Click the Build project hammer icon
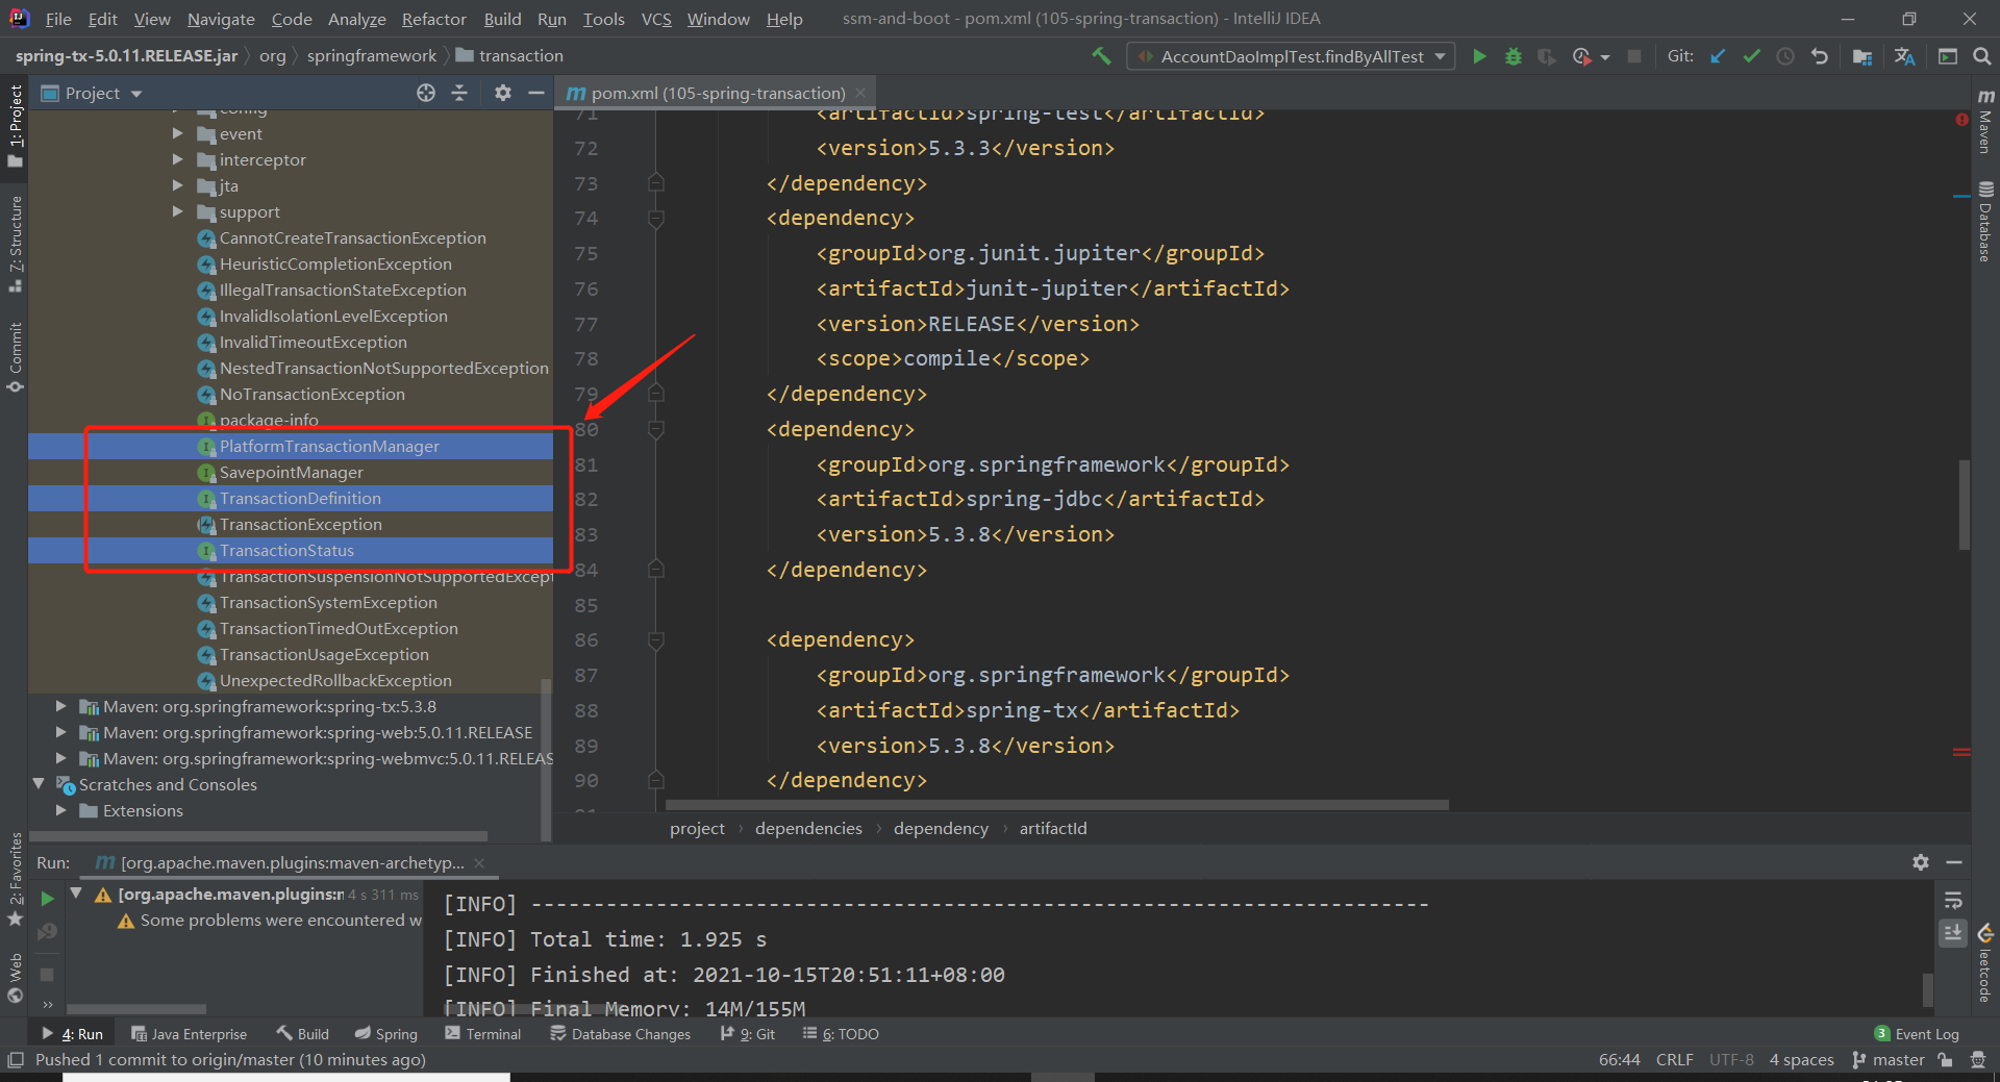Viewport: 2000px width, 1082px height. click(1101, 56)
